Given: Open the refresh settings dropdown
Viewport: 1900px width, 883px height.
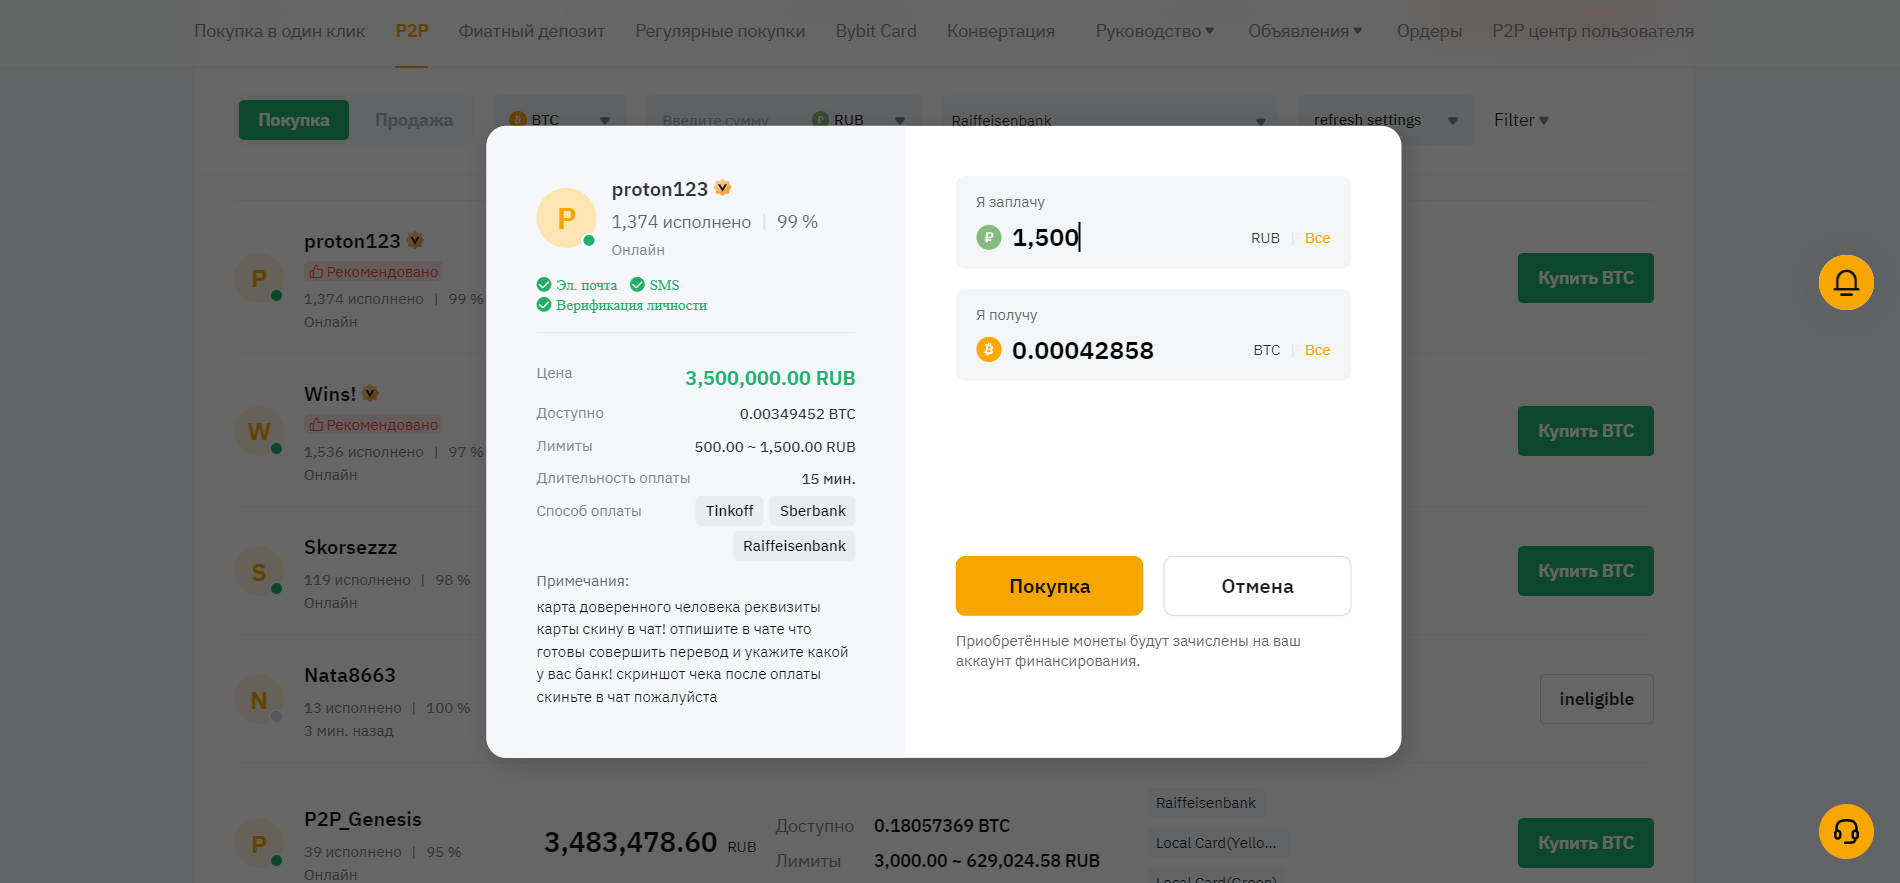Looking at the screenshot, I should pos(1384,120).
